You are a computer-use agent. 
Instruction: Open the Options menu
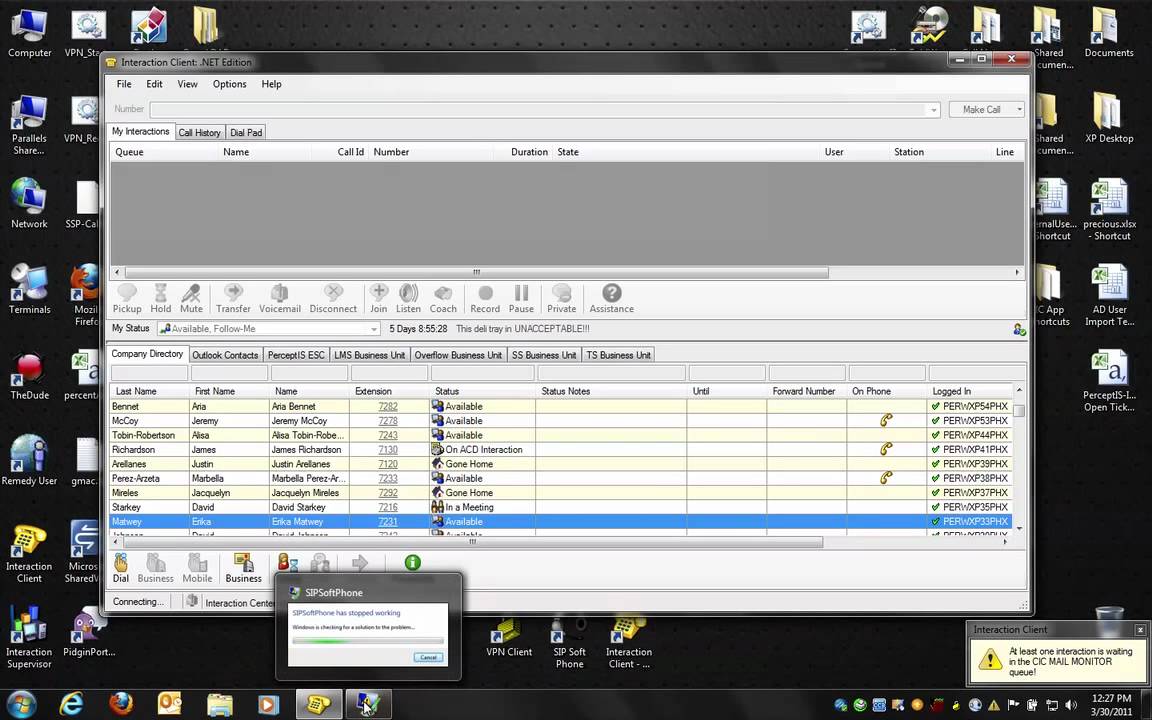[x=229, y=84]
